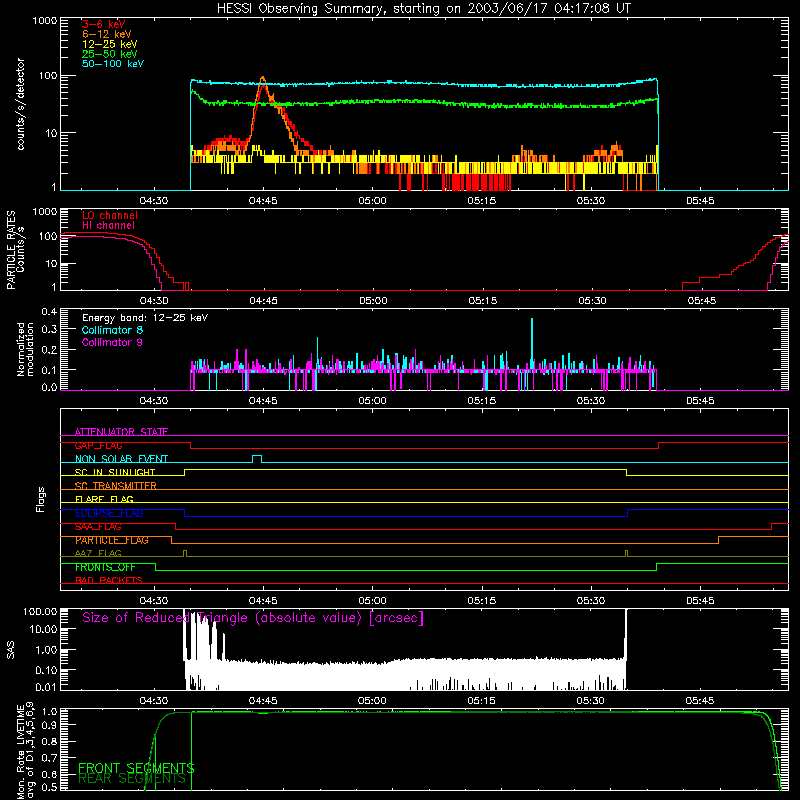Select the ATTENUATOR_STATE flag label
Viewport: 800px width, 800px height.
121,432
